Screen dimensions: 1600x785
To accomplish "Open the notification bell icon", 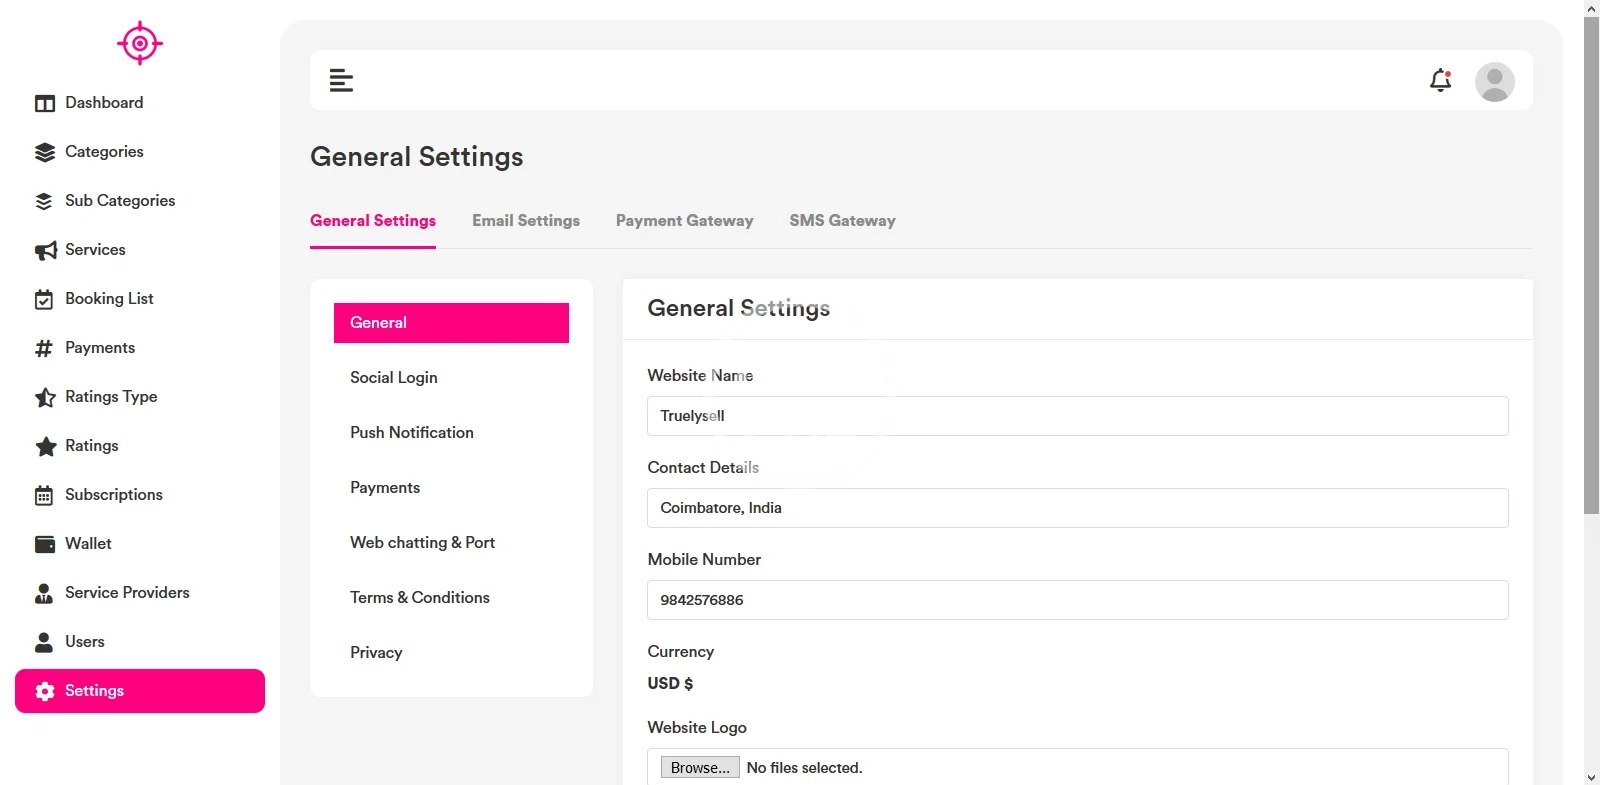I will pyautogui.click(x=1440, y=80).
